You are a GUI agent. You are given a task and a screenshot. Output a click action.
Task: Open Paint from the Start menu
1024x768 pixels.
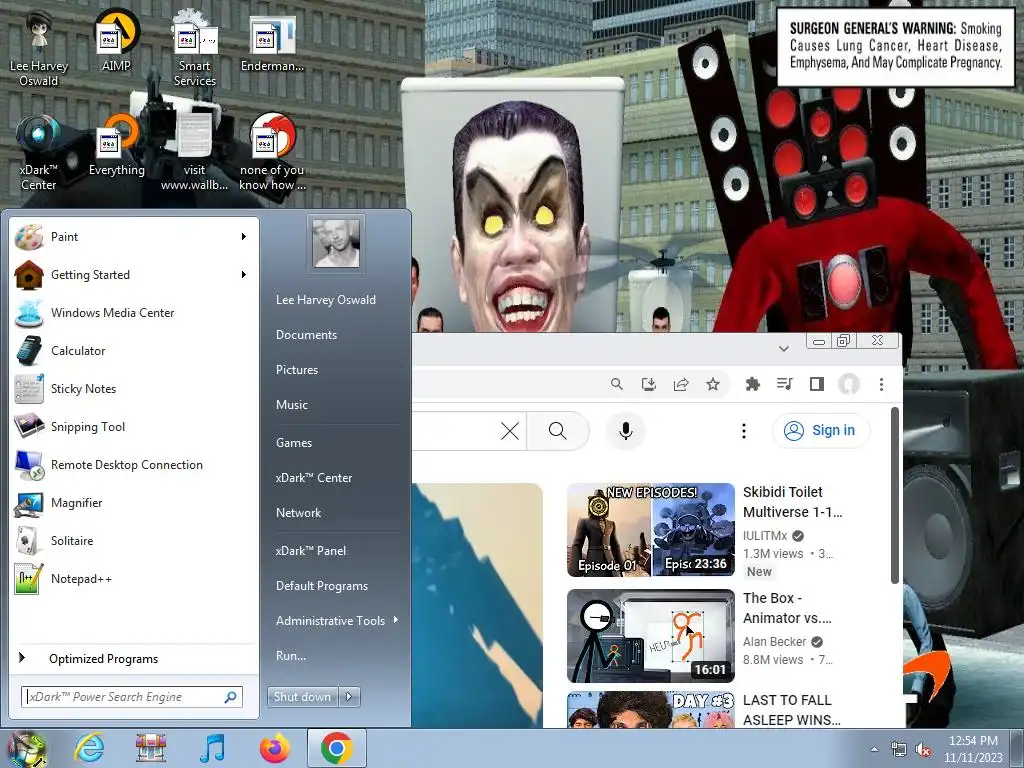pyautogui.click(x=134, y=237)
